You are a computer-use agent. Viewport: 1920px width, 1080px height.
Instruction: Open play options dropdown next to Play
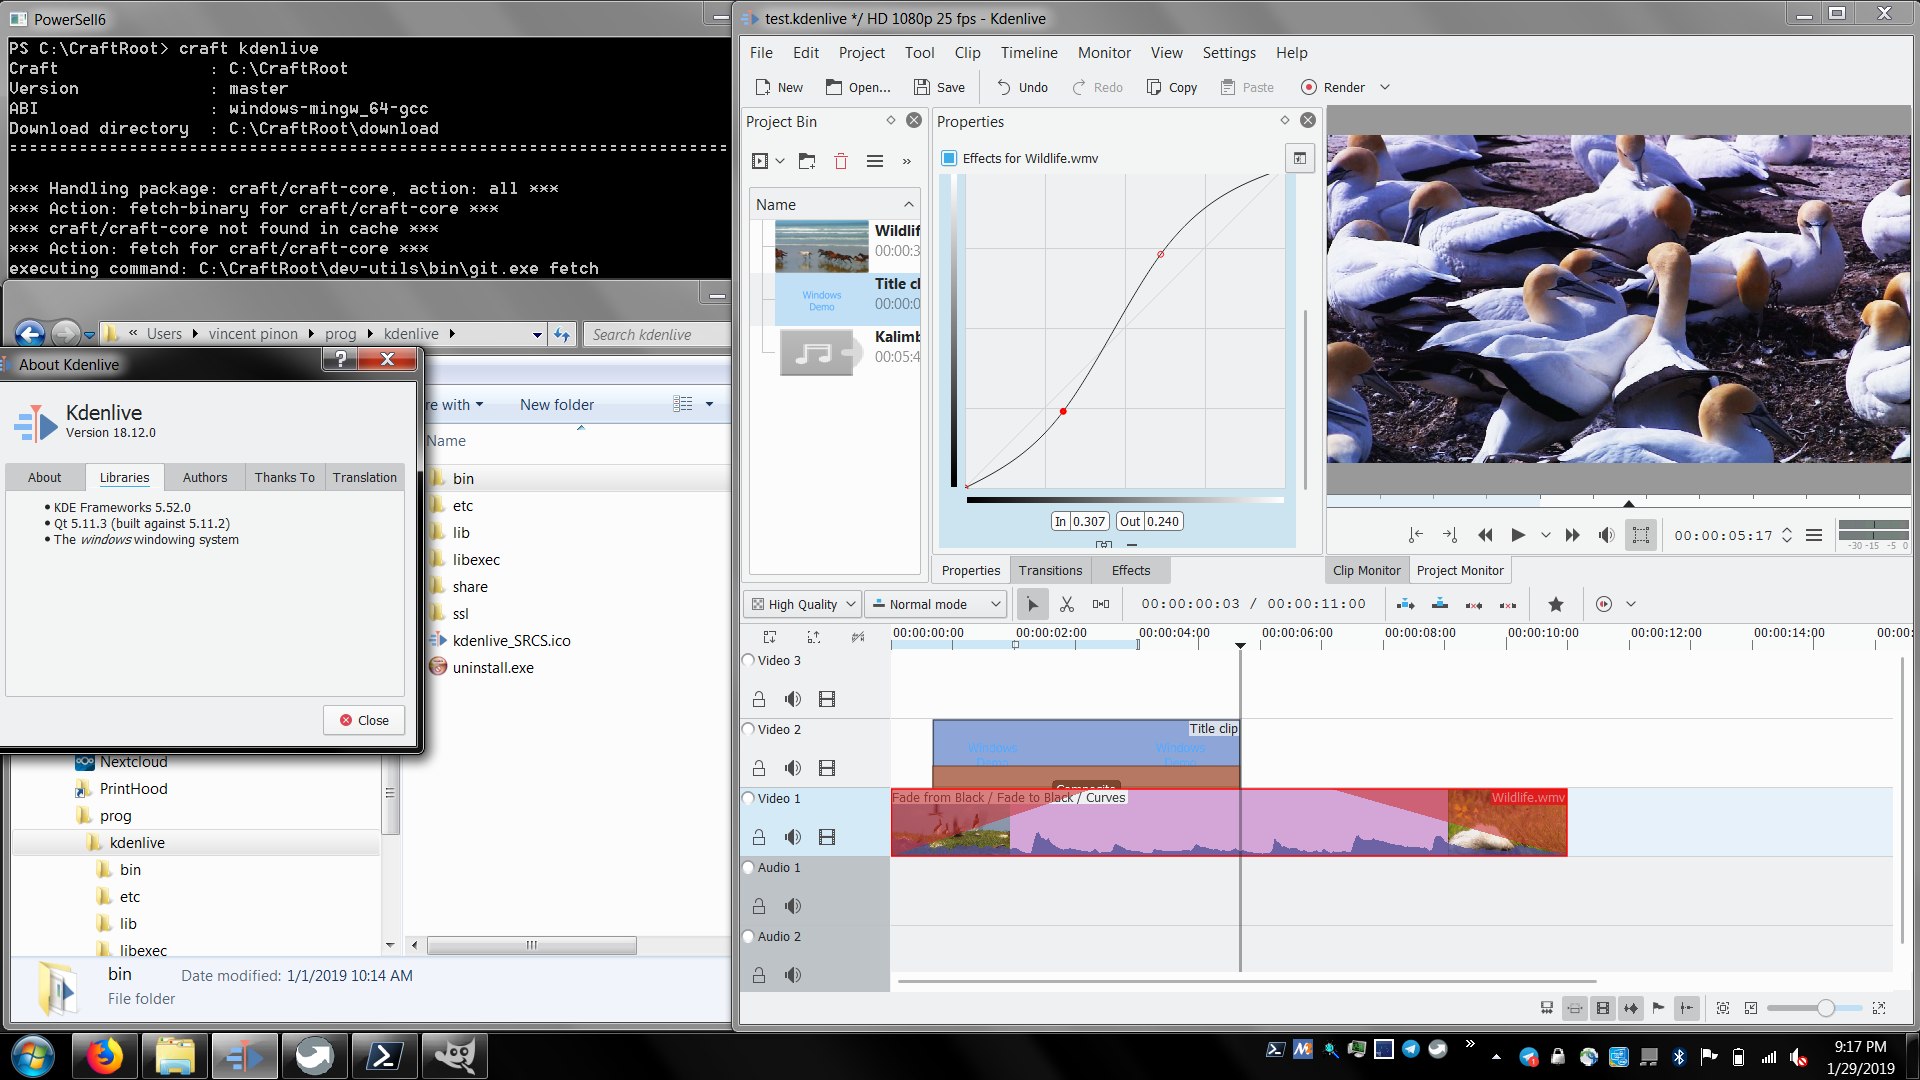pos(1546,535)
